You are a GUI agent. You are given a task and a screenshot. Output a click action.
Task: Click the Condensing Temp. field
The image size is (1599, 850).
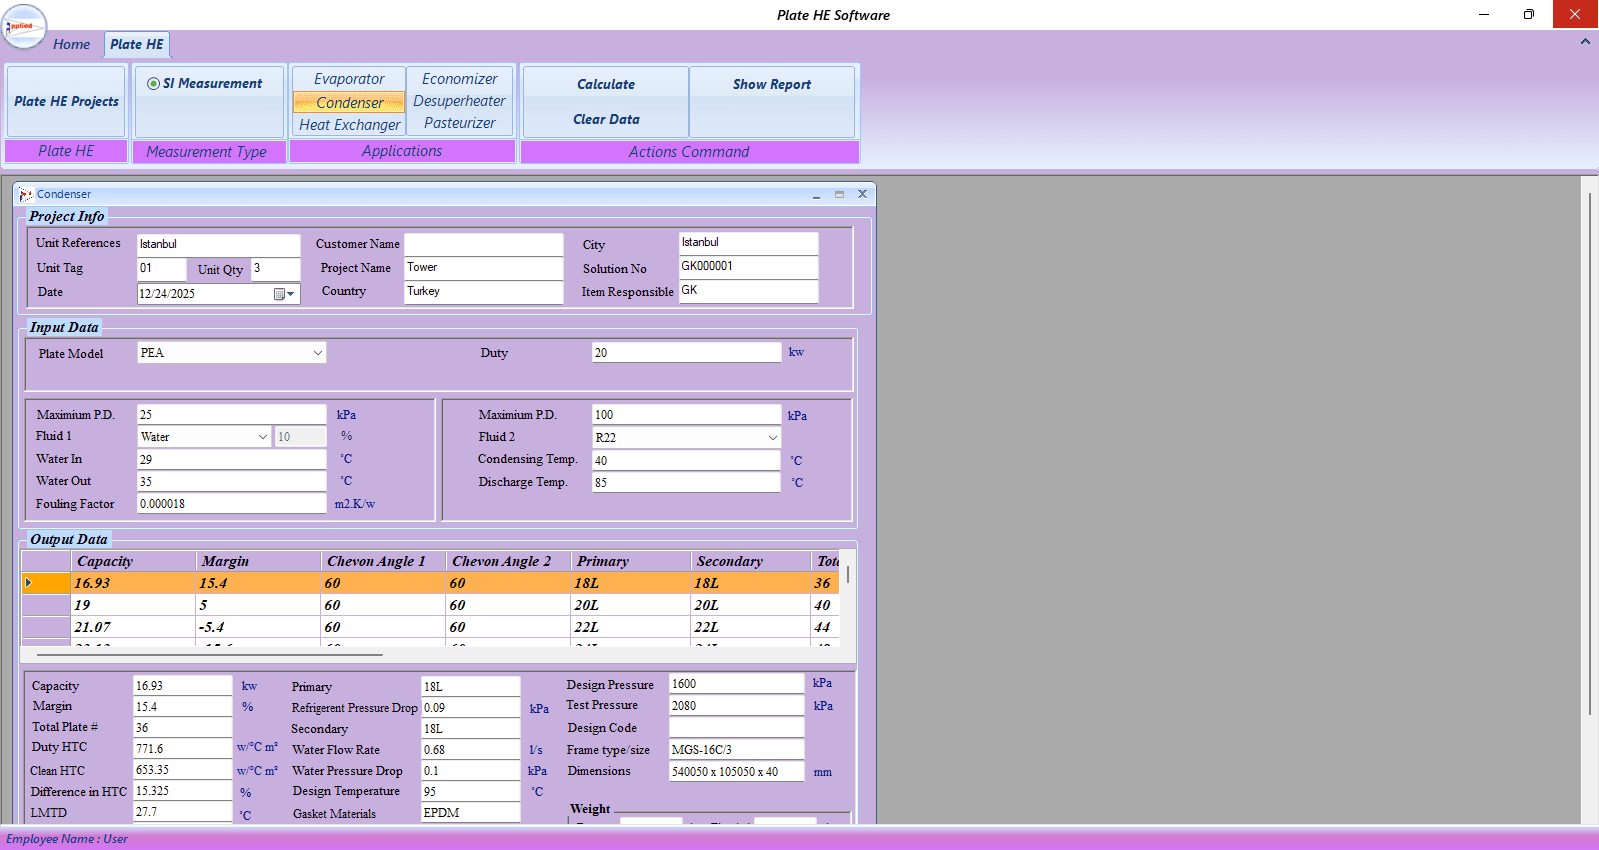coord(686,461)
